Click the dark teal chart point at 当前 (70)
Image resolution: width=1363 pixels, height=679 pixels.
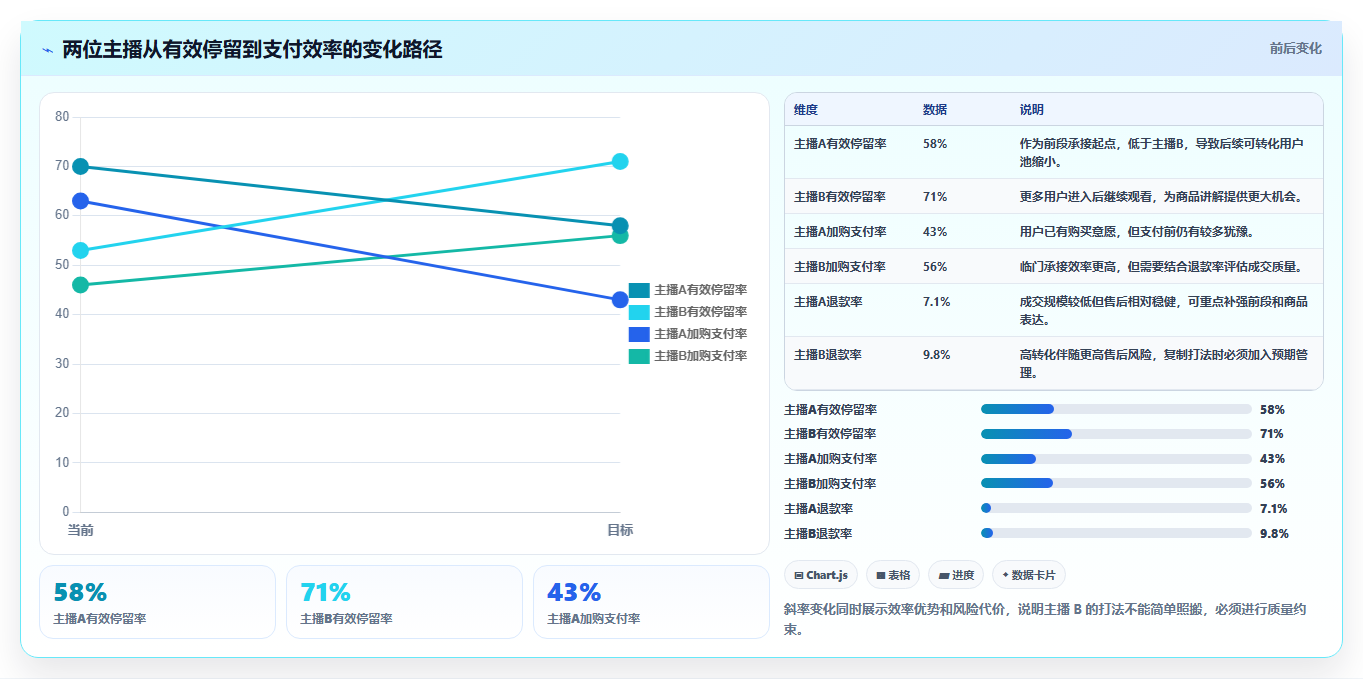click(x=81, y=166)
